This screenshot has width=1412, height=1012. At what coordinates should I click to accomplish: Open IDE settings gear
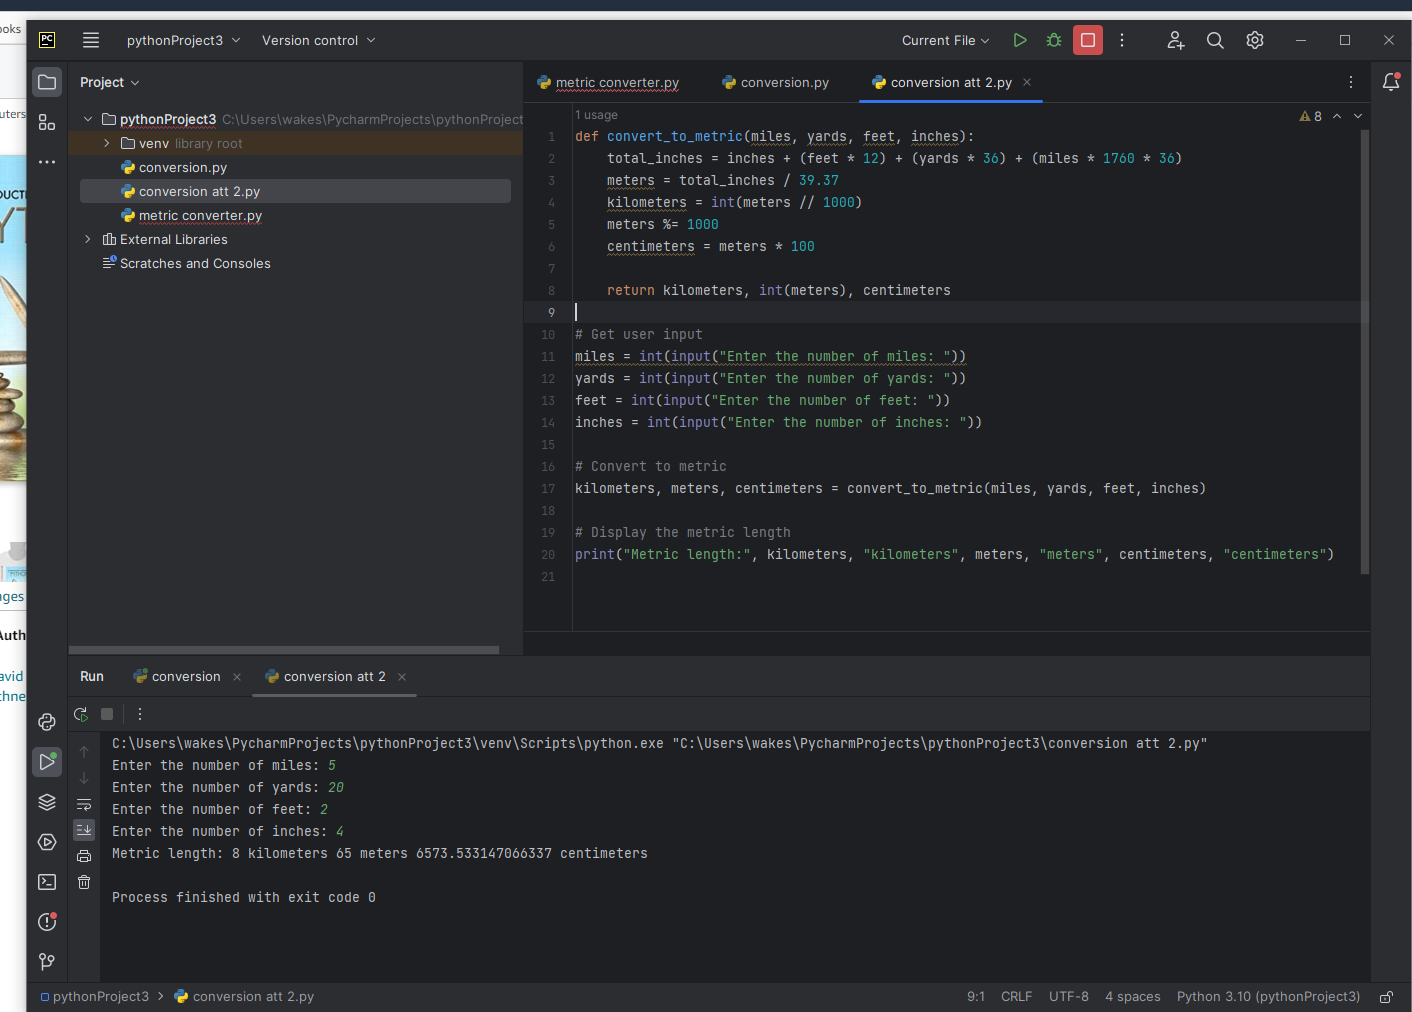(x=1255, y=40)
